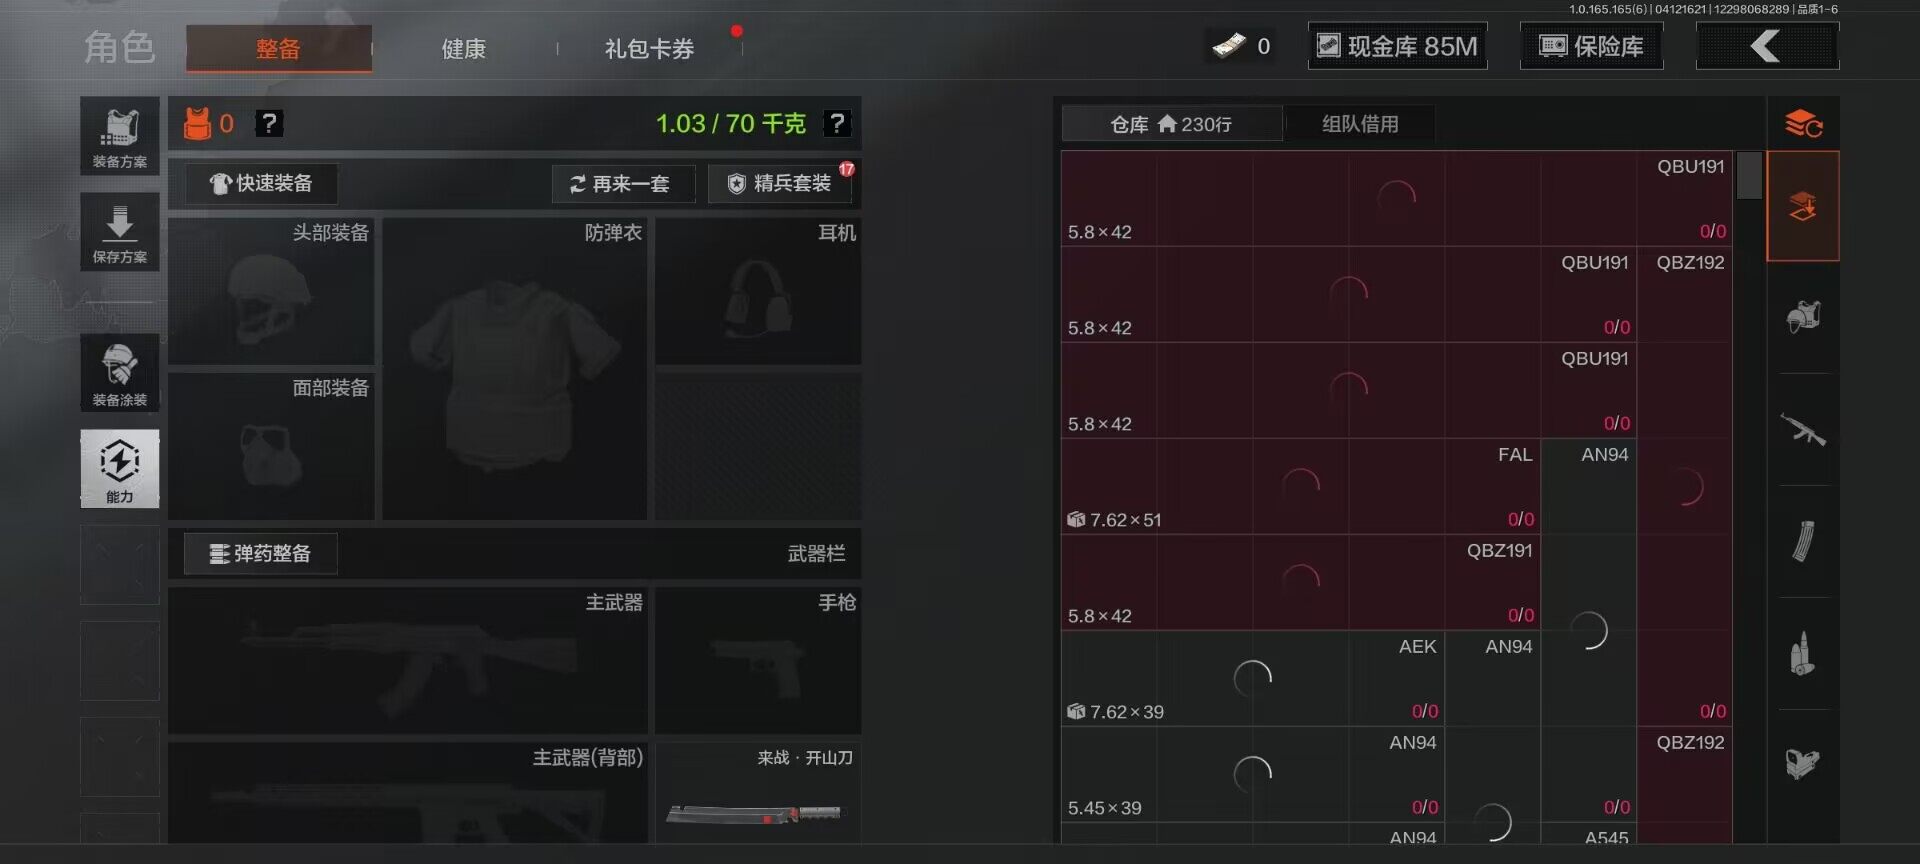The height and width of the screenshot is (864, 1920).
Task: Open the 装备方案 loadout icon
Action: coord(120,136)
